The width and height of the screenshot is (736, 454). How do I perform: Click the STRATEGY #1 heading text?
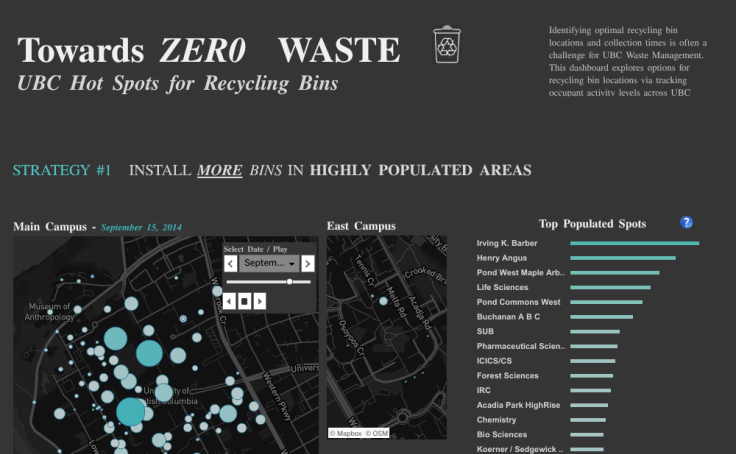[x=62, y=170]
